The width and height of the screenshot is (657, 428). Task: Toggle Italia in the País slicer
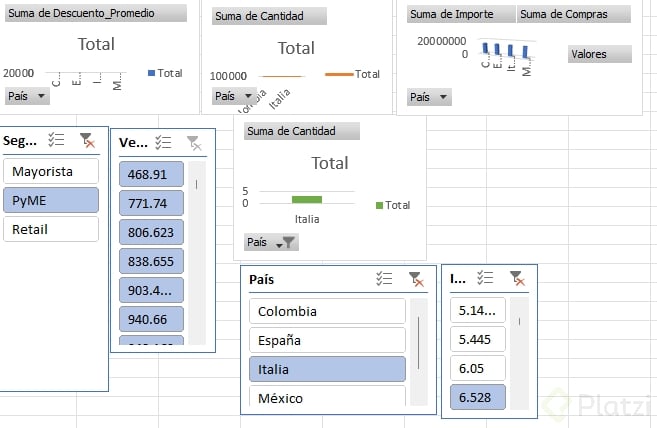327,369
